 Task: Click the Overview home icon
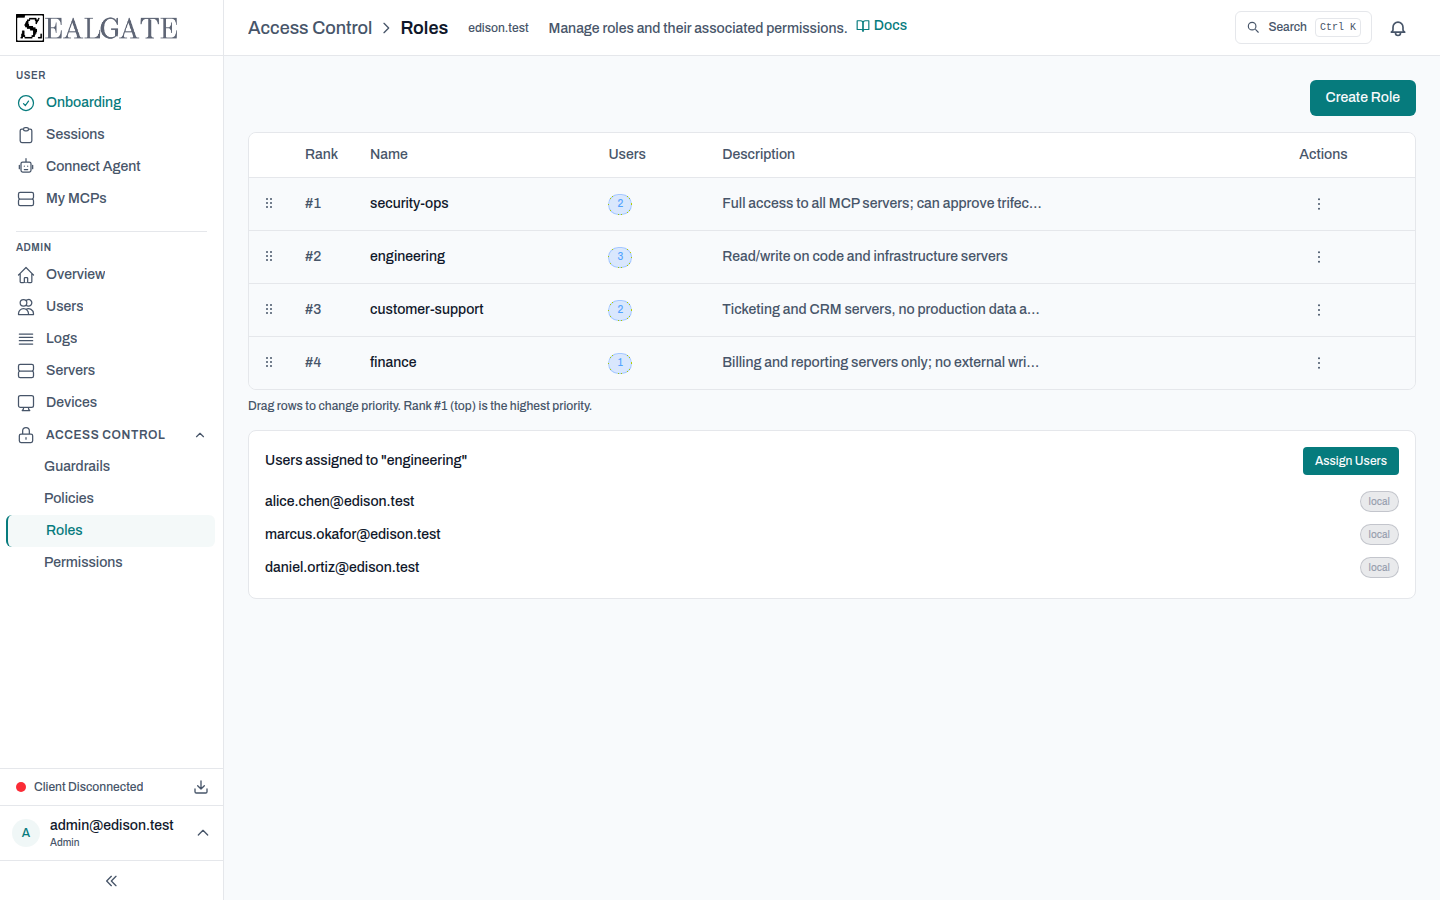26,275
